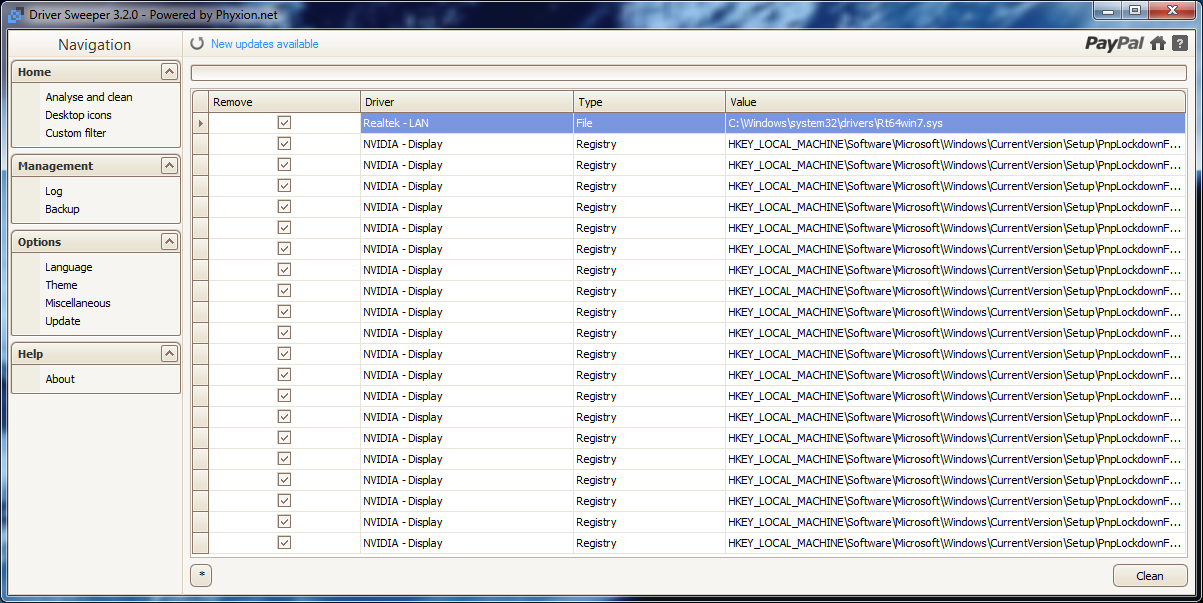Go to the home page icon
1203x603 pixels.
1158,43
